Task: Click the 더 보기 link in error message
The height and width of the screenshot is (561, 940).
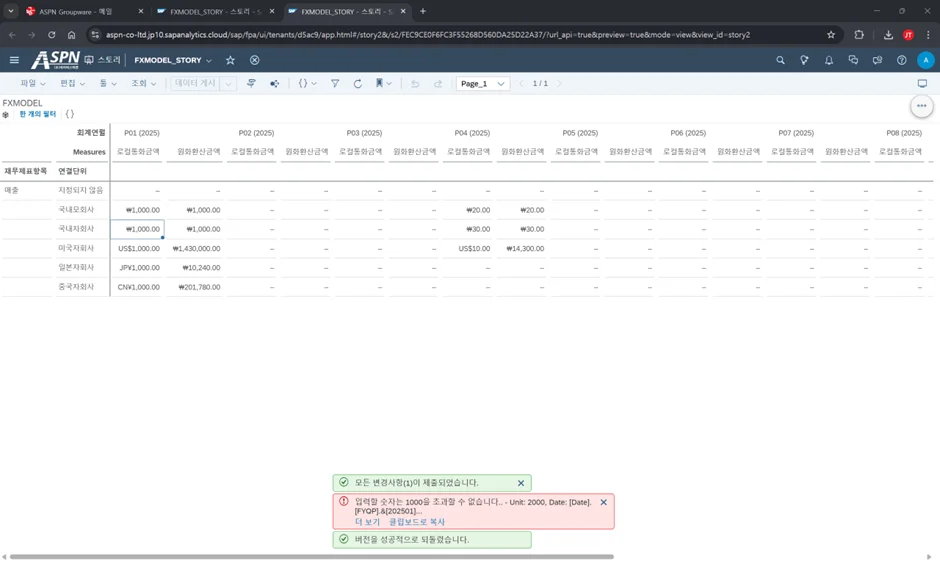Action: 367,522
